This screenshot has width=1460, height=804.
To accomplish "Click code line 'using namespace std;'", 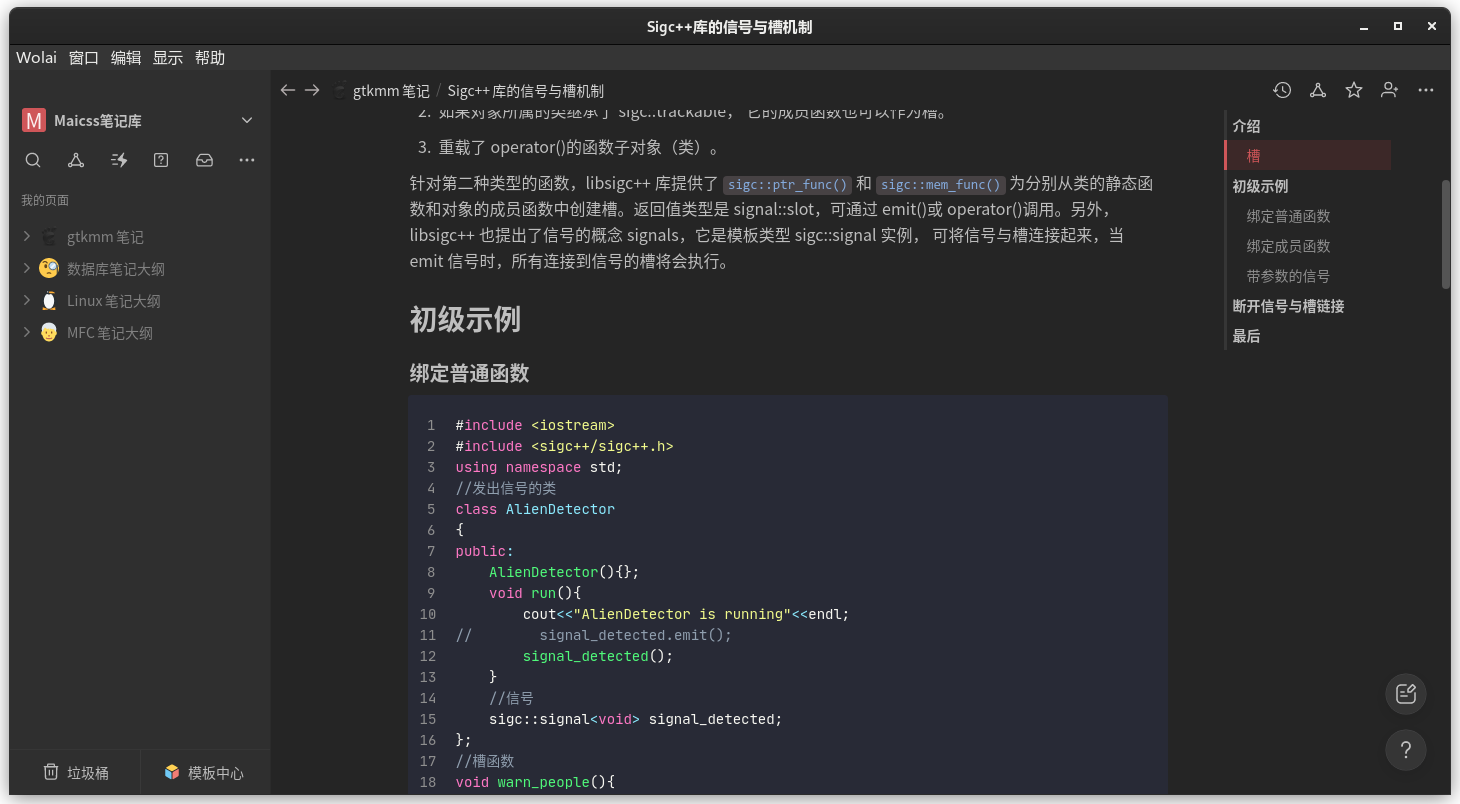I will click(x=539, y=467).
